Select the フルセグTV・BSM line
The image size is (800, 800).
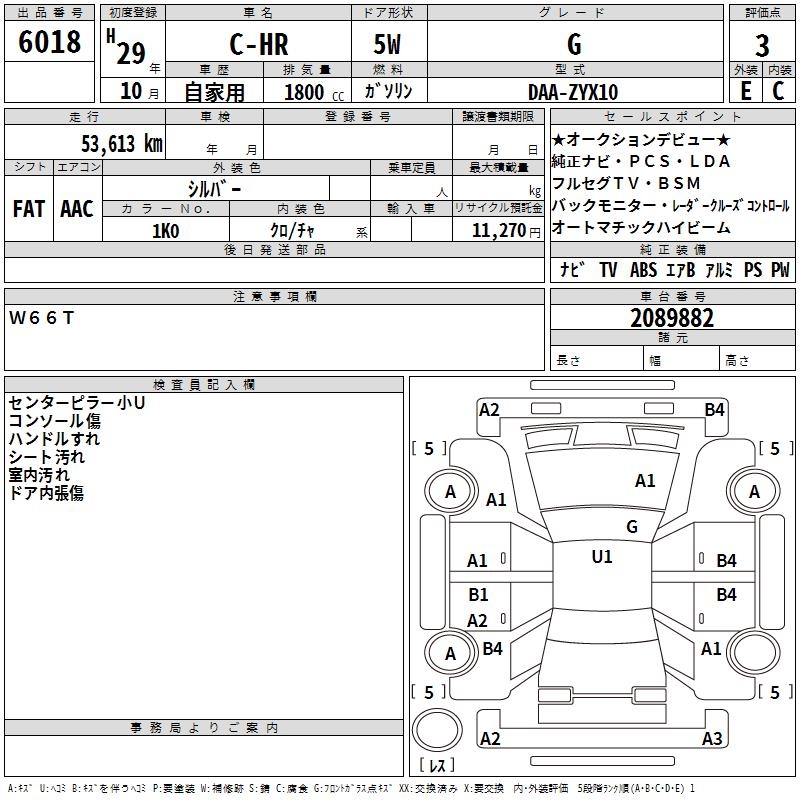tap(626, 183)
